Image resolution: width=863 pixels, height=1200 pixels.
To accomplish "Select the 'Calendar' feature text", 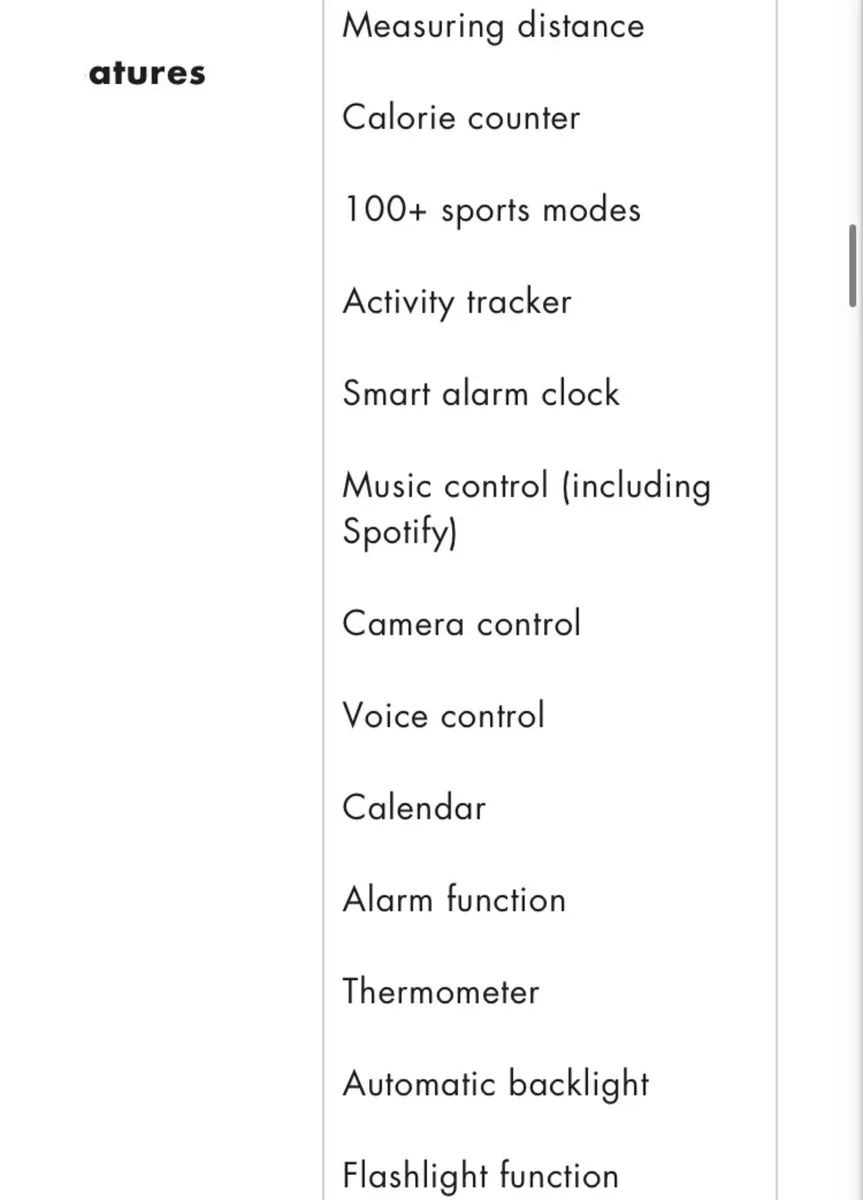I will tap(414, 807).
